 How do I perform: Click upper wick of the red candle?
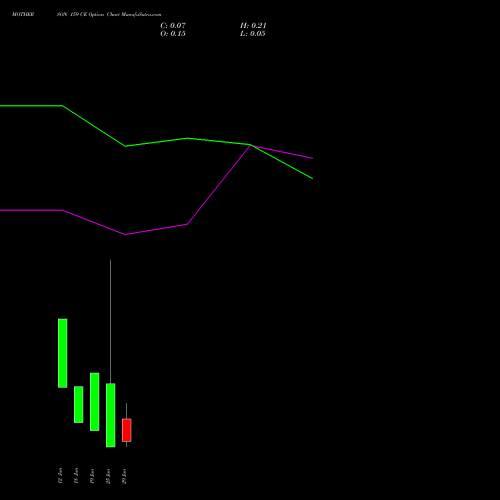[127, 411]
